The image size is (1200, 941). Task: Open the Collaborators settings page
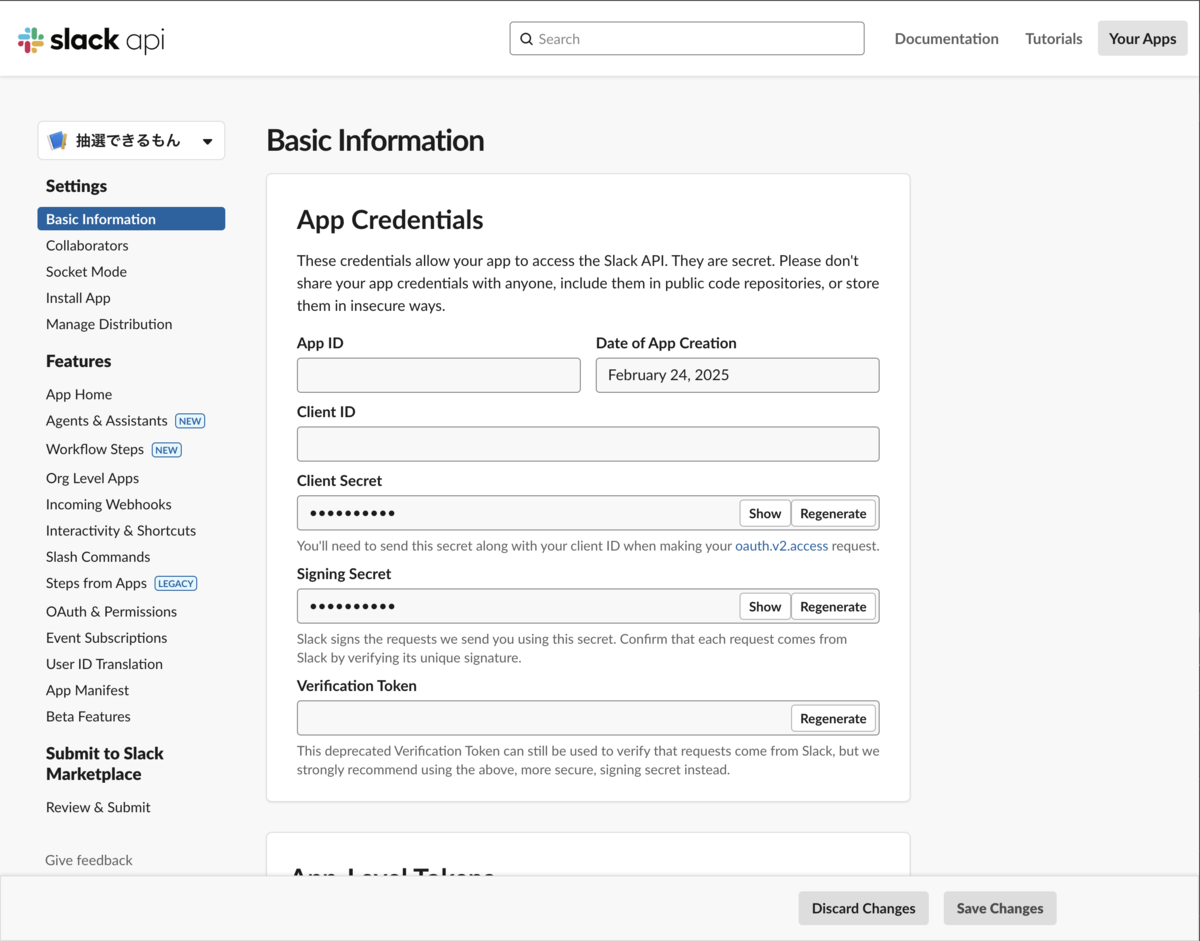pyautogui.click(x=87, y=245)
